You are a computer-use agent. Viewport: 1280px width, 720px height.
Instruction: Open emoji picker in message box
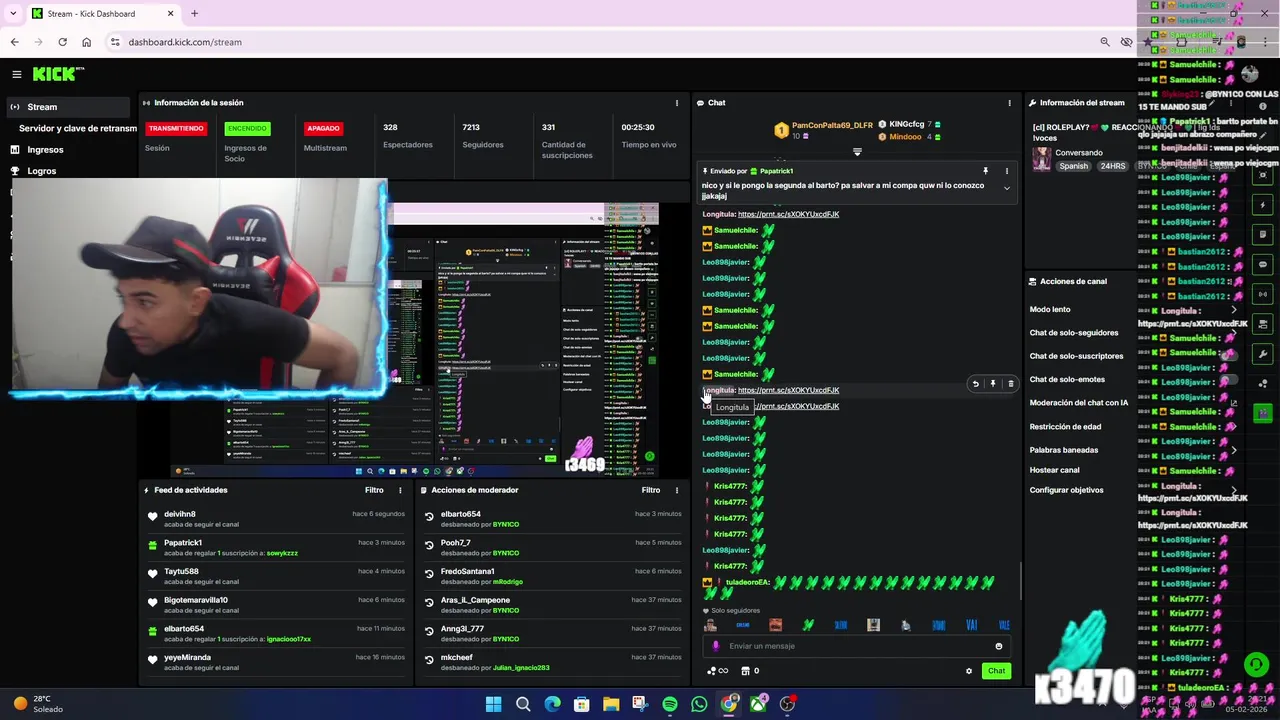coord(998,646)
